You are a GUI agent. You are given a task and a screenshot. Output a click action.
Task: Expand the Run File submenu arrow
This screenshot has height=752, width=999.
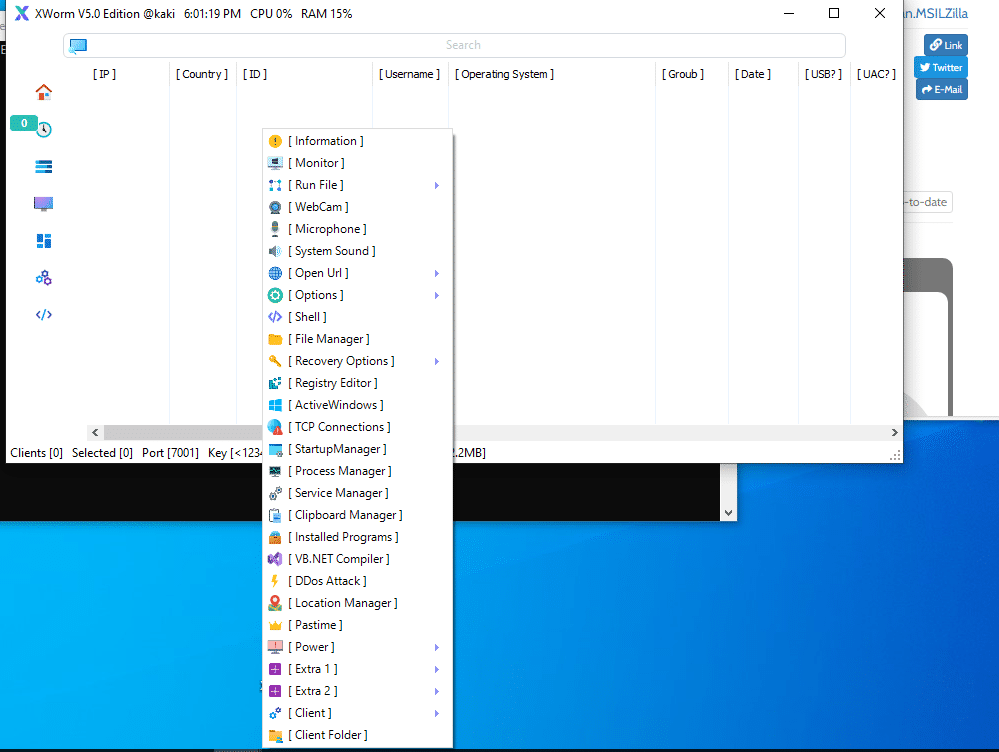437,185
